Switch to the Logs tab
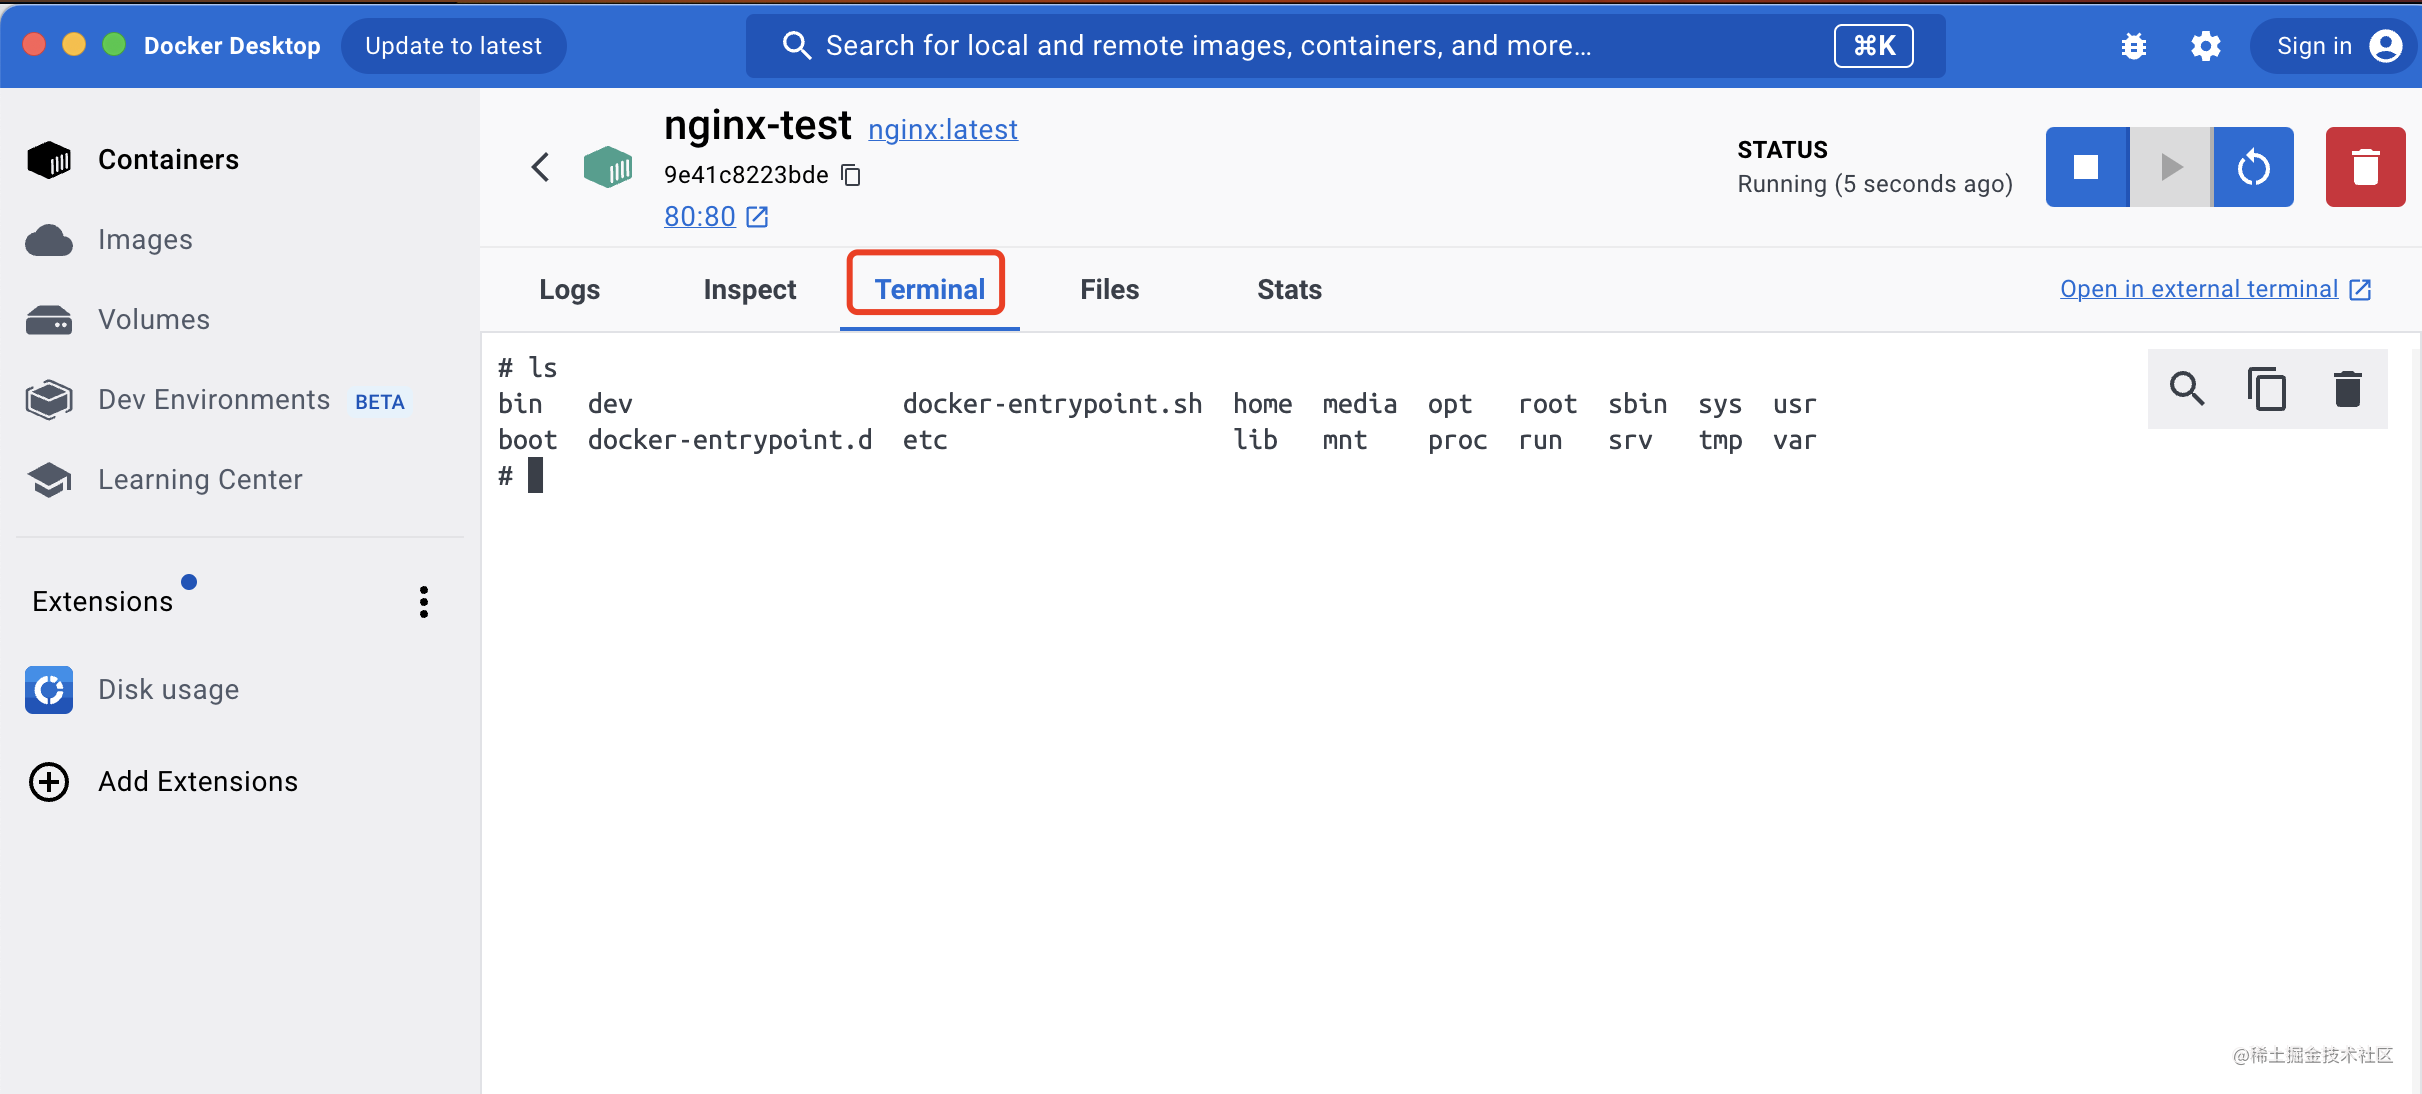The width and height of the screenshot is (2422, 1094). coord(568,289)
